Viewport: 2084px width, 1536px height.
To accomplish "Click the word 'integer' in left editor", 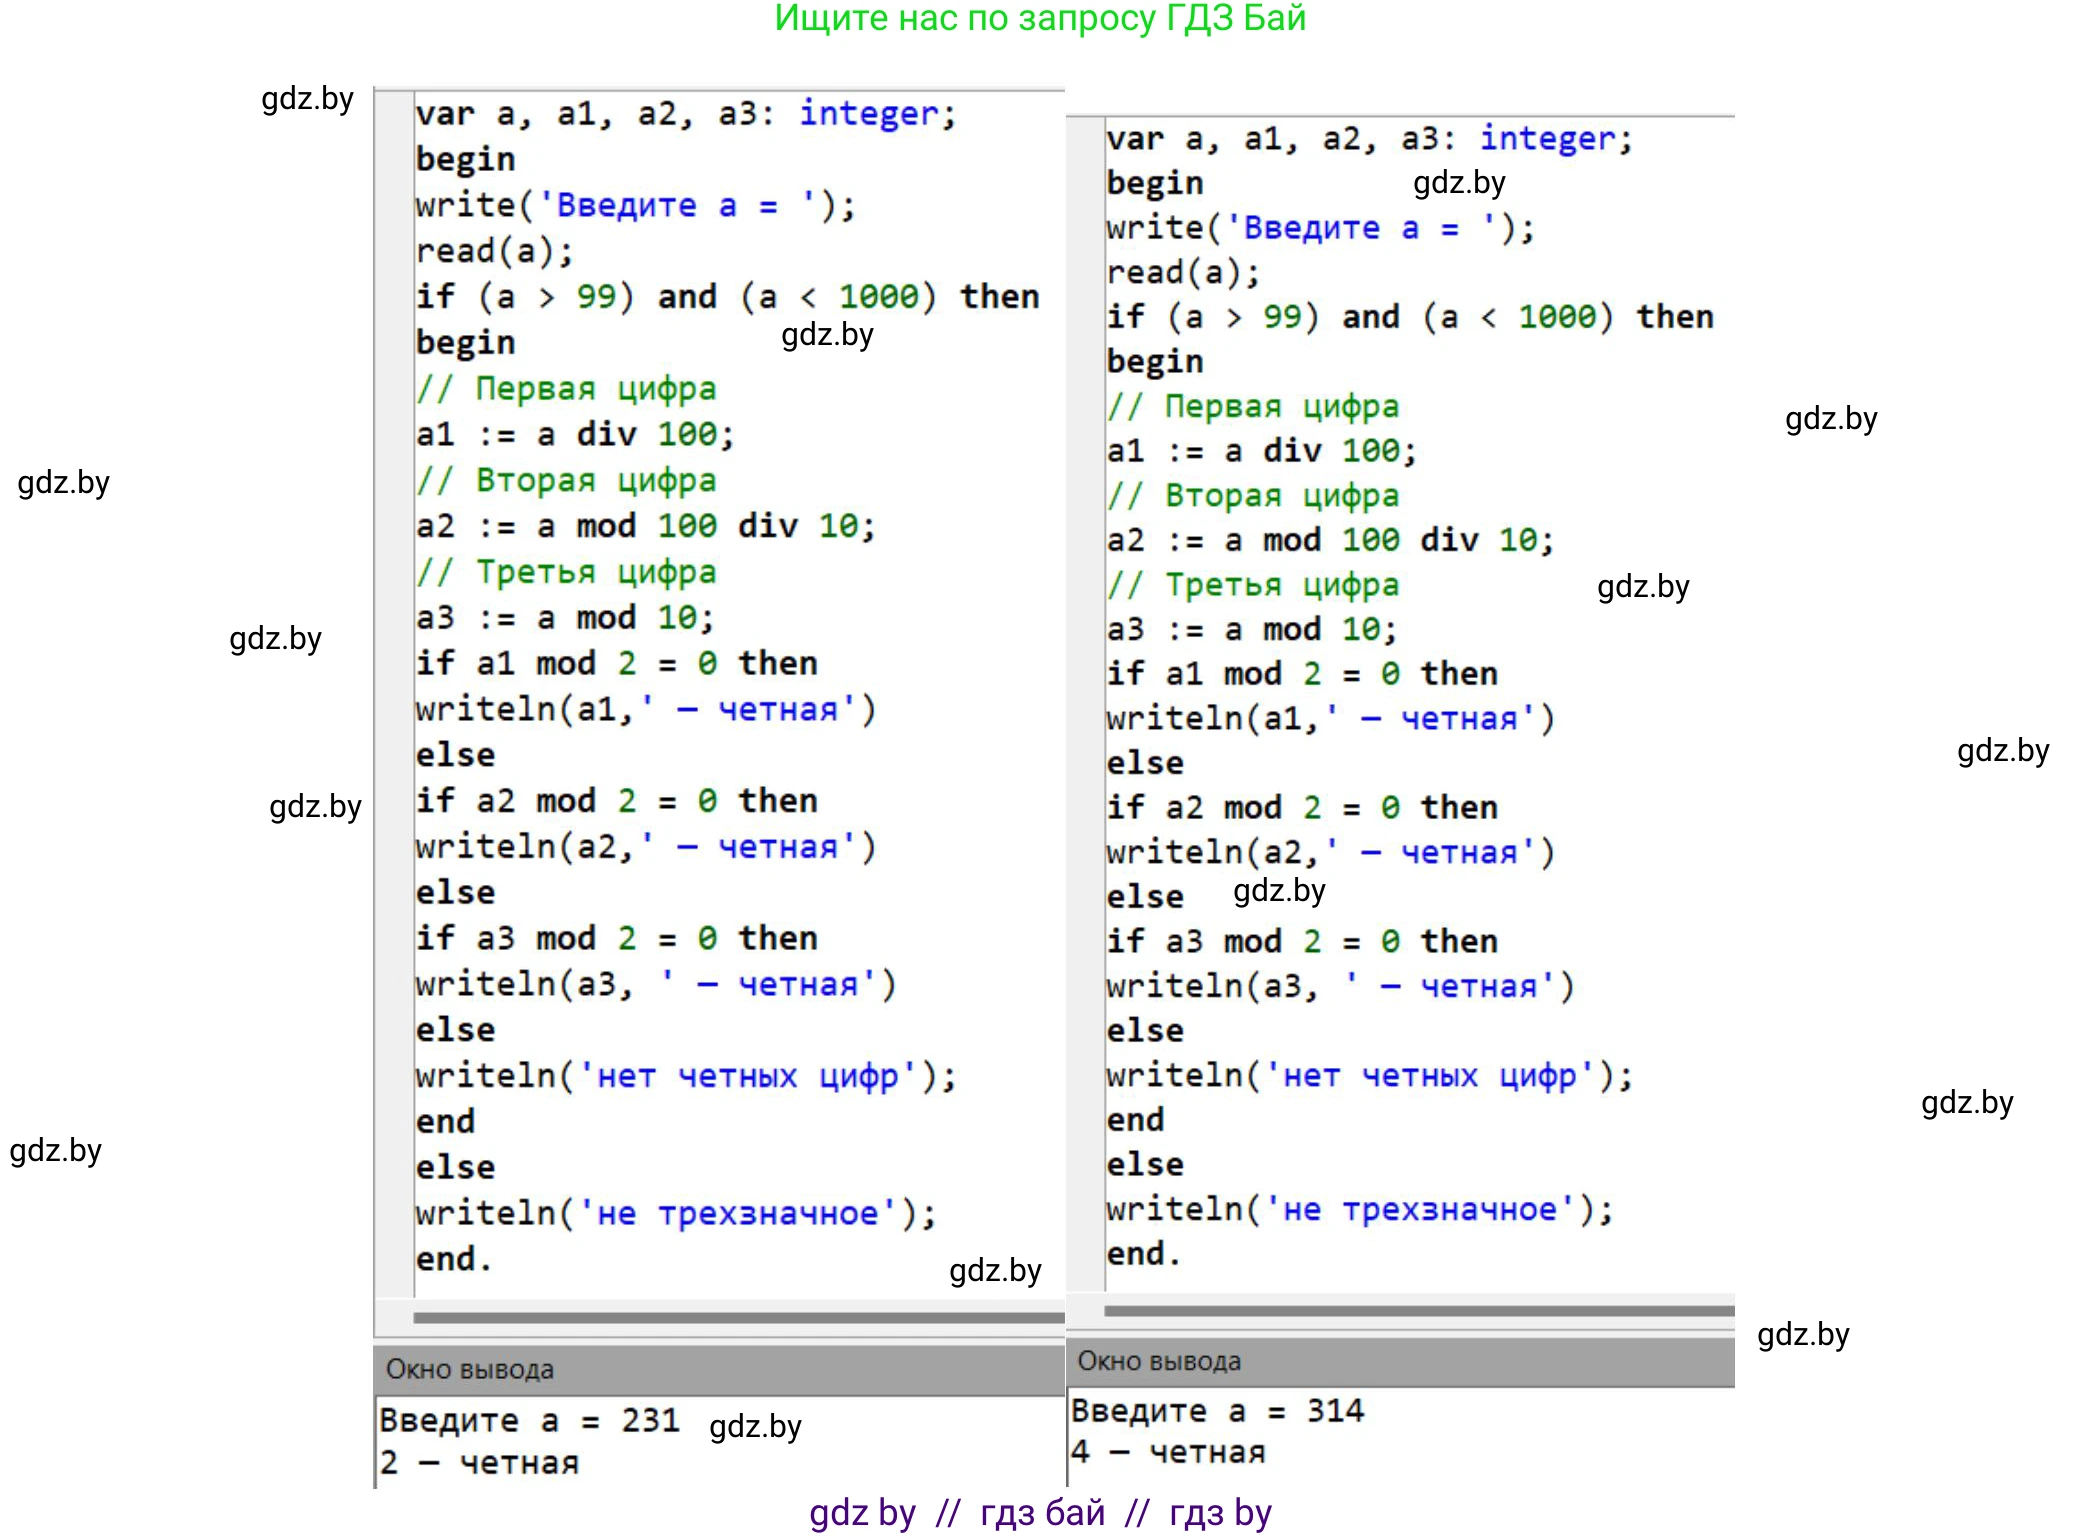I will click(x=868, y=113).
